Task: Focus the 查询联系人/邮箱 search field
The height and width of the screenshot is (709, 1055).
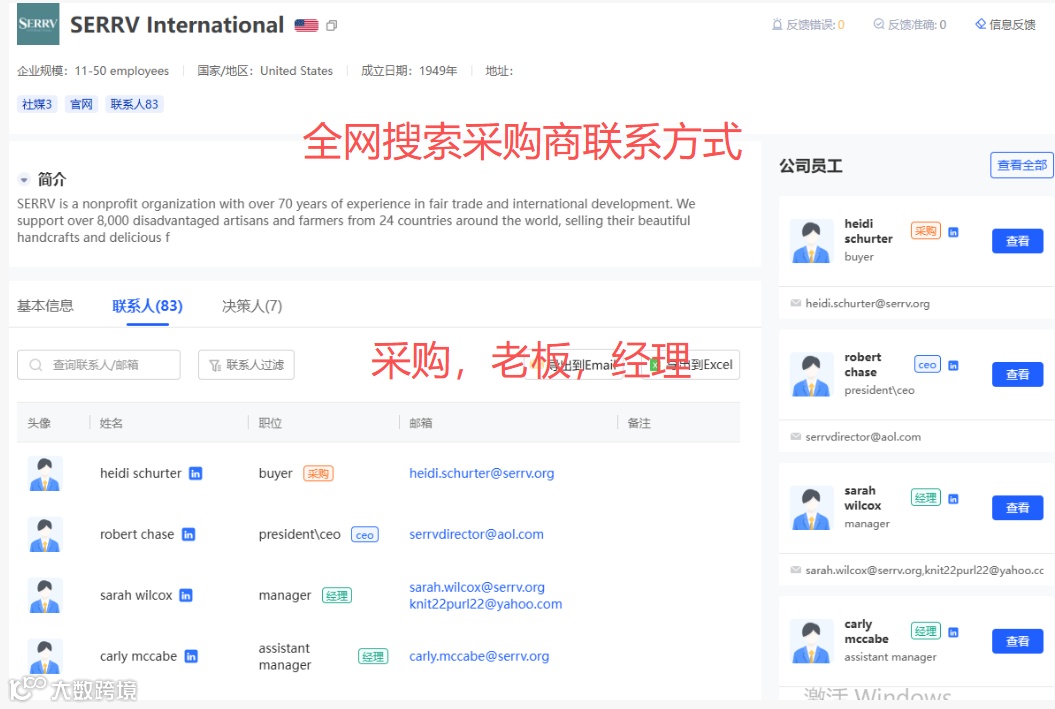Action: click(x=99, y=365)
